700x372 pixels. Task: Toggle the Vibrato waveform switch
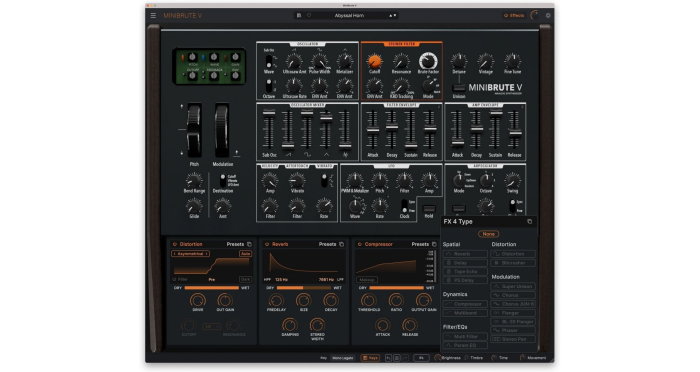[325, 180]
